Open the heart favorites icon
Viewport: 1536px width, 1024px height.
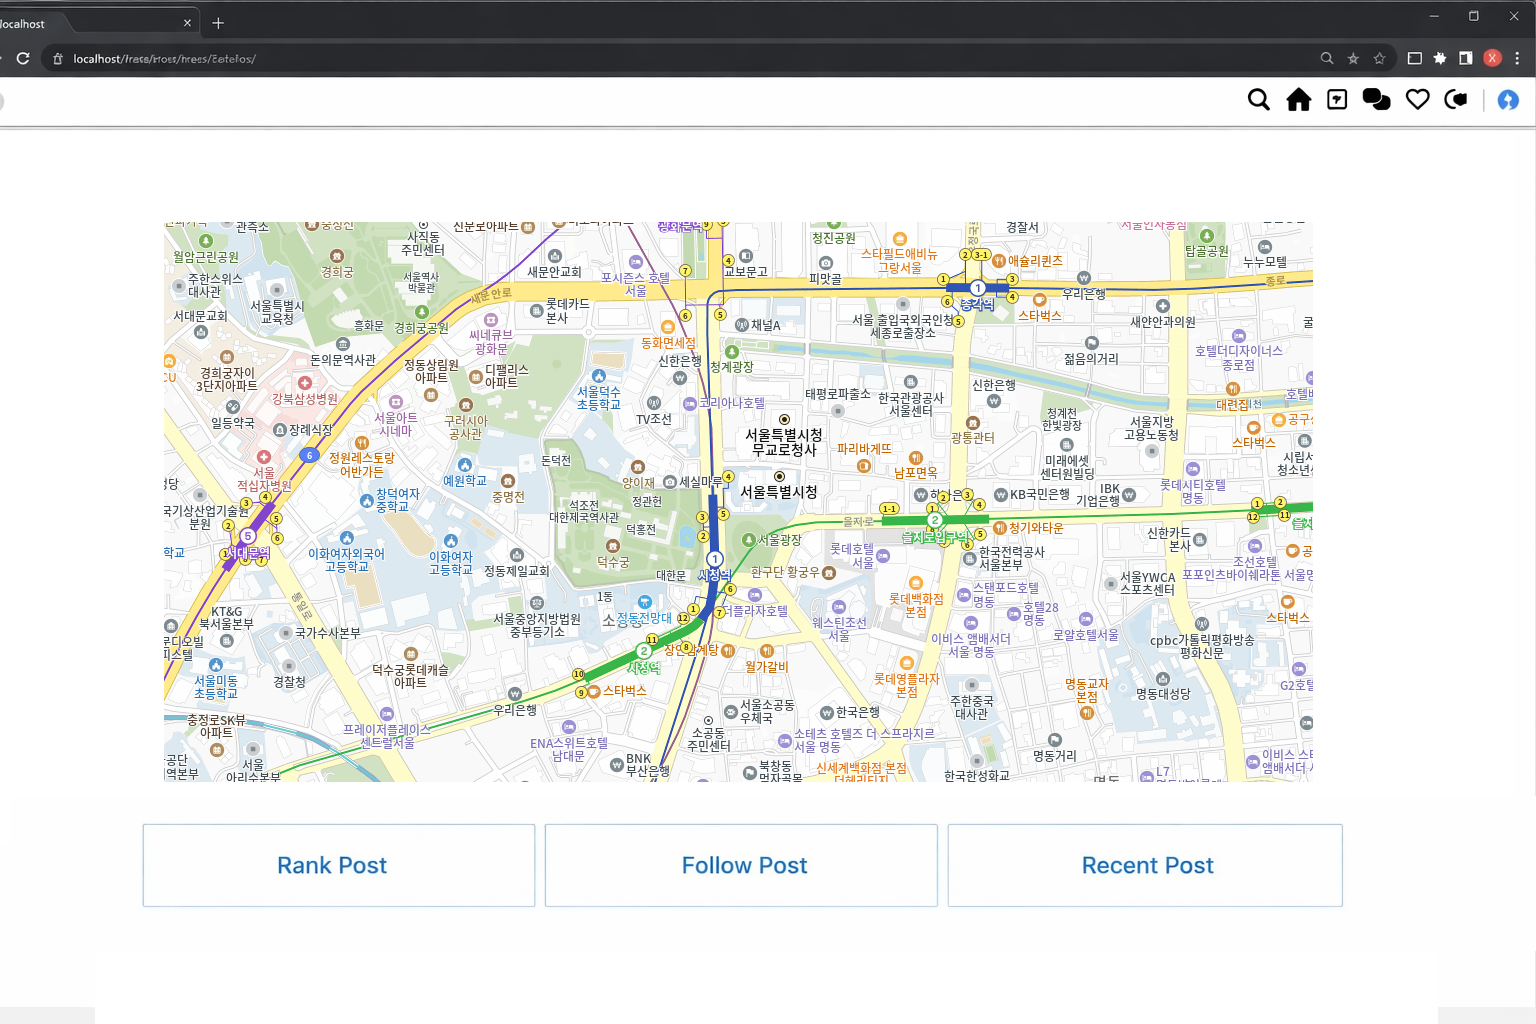[1418, 100]
